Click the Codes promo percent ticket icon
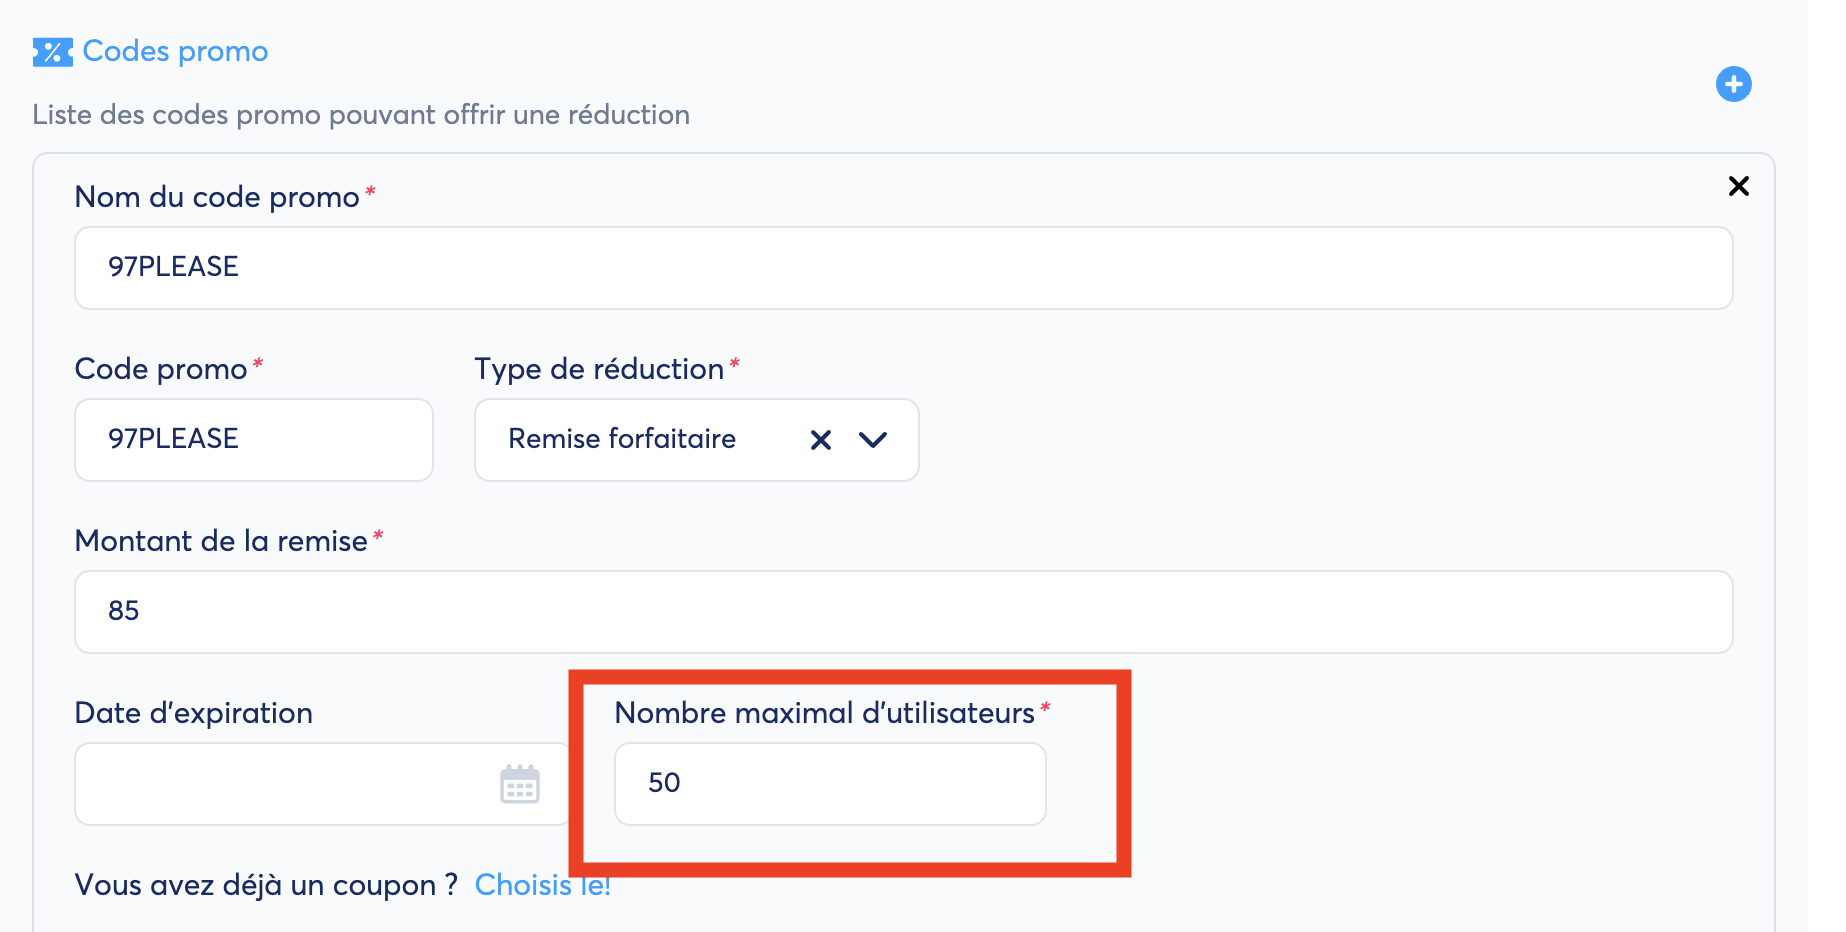Screen dimensions: 1846x932 pyautogui.click(x=52, y=52)
